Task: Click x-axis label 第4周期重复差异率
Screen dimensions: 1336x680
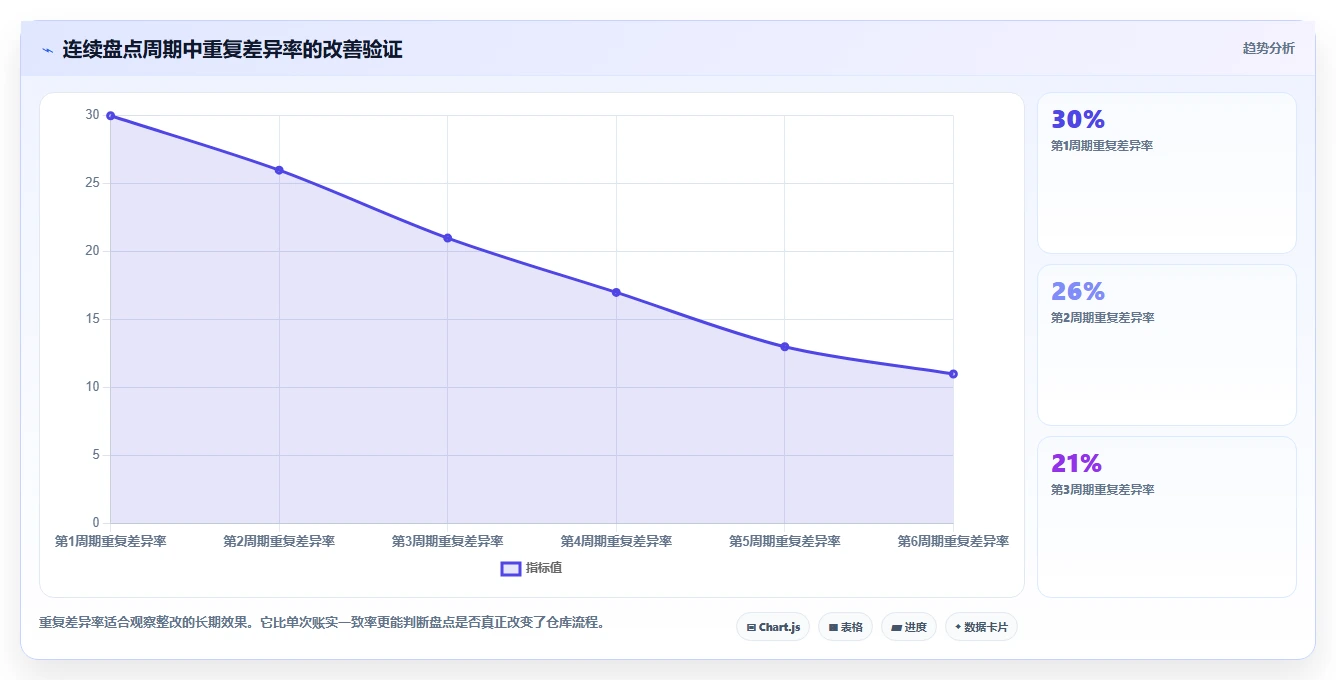Action: pyautogui.click(x=616, y=541)
